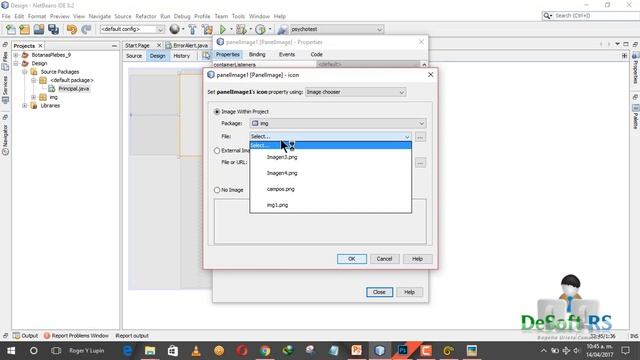The width and height of the screenshot is (640, 360).
Task: Open the Output panel tab
Action: (x=26, y=336)
